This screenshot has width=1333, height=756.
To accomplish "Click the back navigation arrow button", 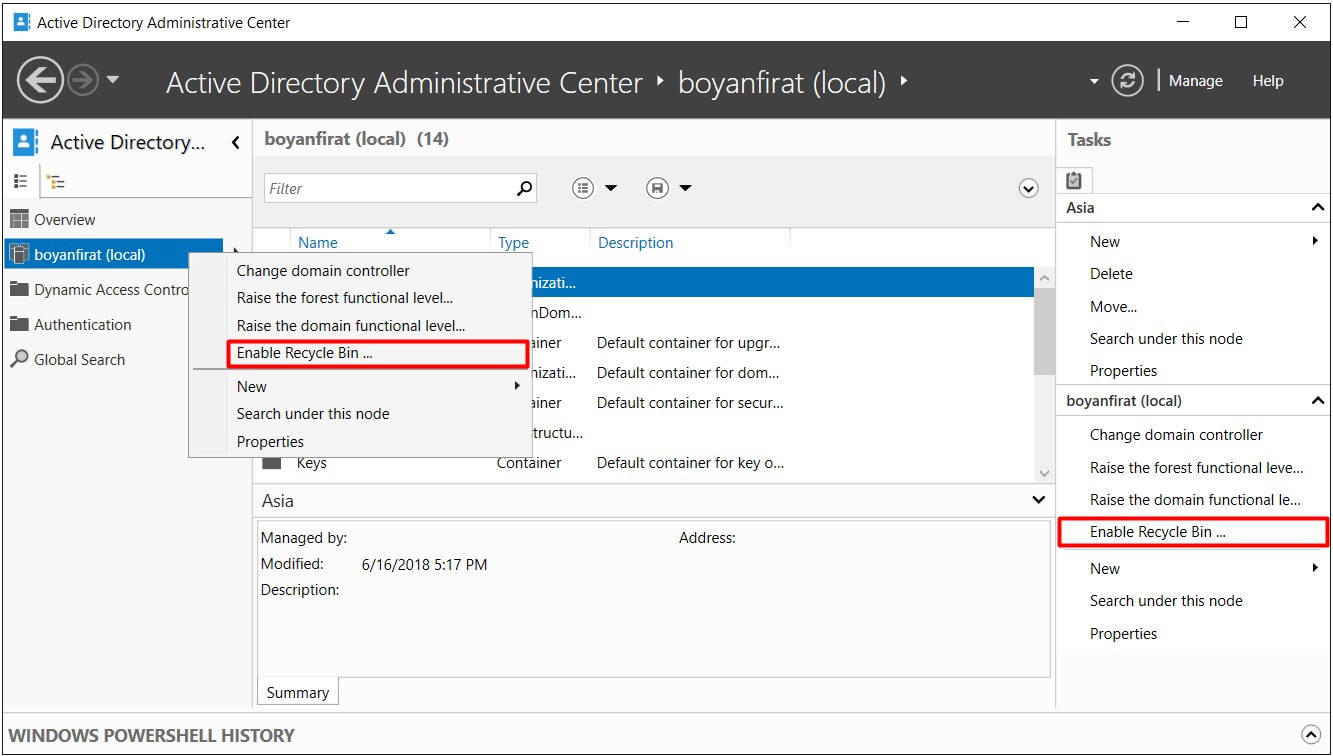I will (40, 81).
